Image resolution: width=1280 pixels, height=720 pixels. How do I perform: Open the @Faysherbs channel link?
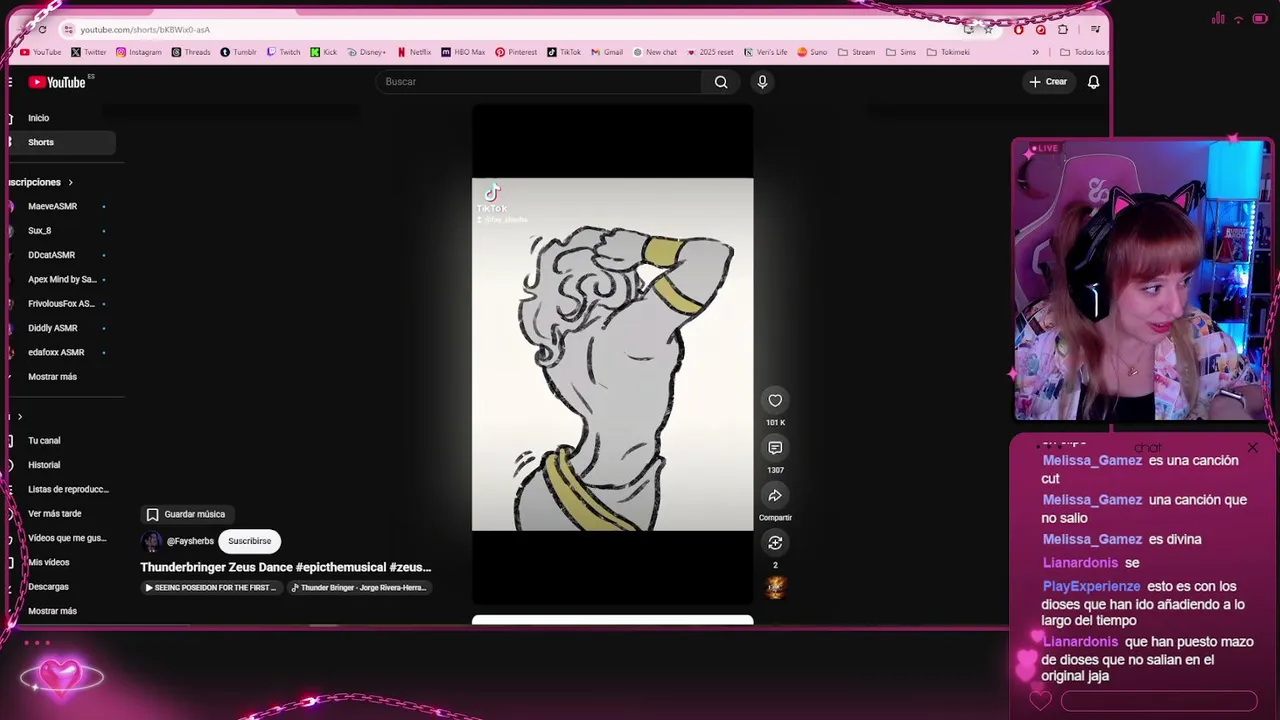[190, 541]
